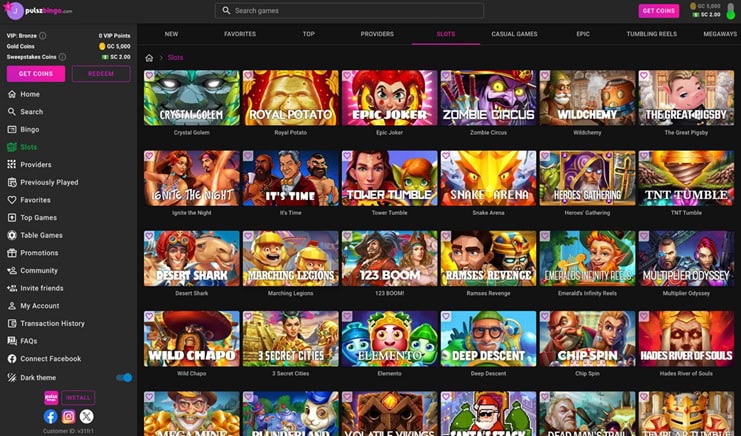Click the Providers grid icon
Viewport: 741px width, 436px height.
12,164
